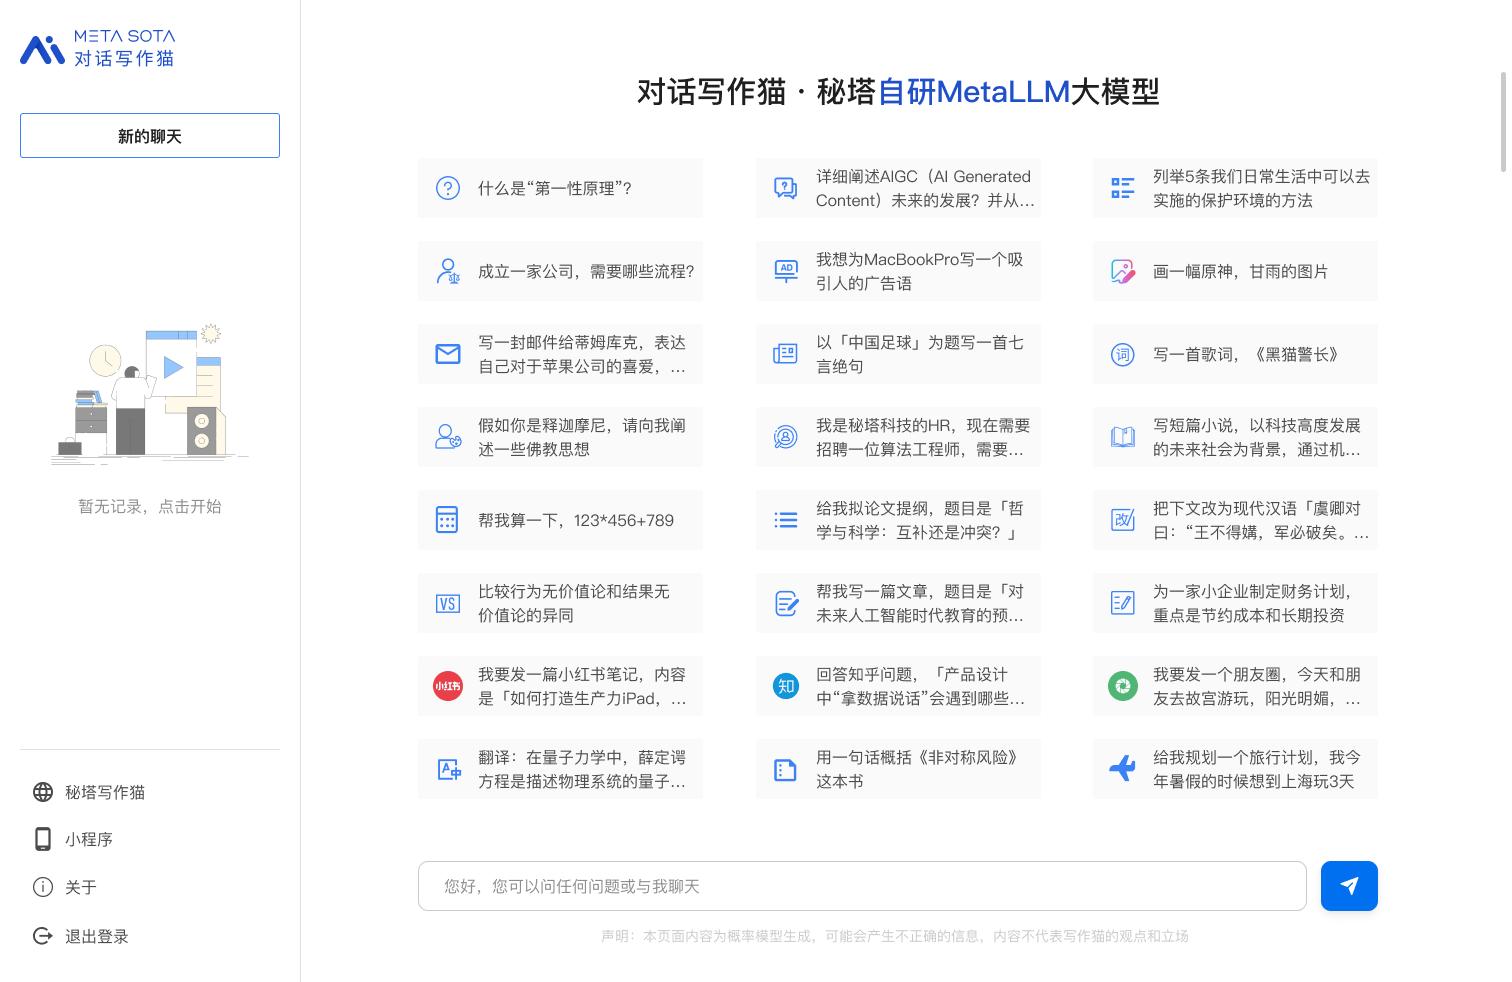Click the VS comparison icon
Image resolution: width=1512 pixels, height=982 pixels.
click(447, 603)
